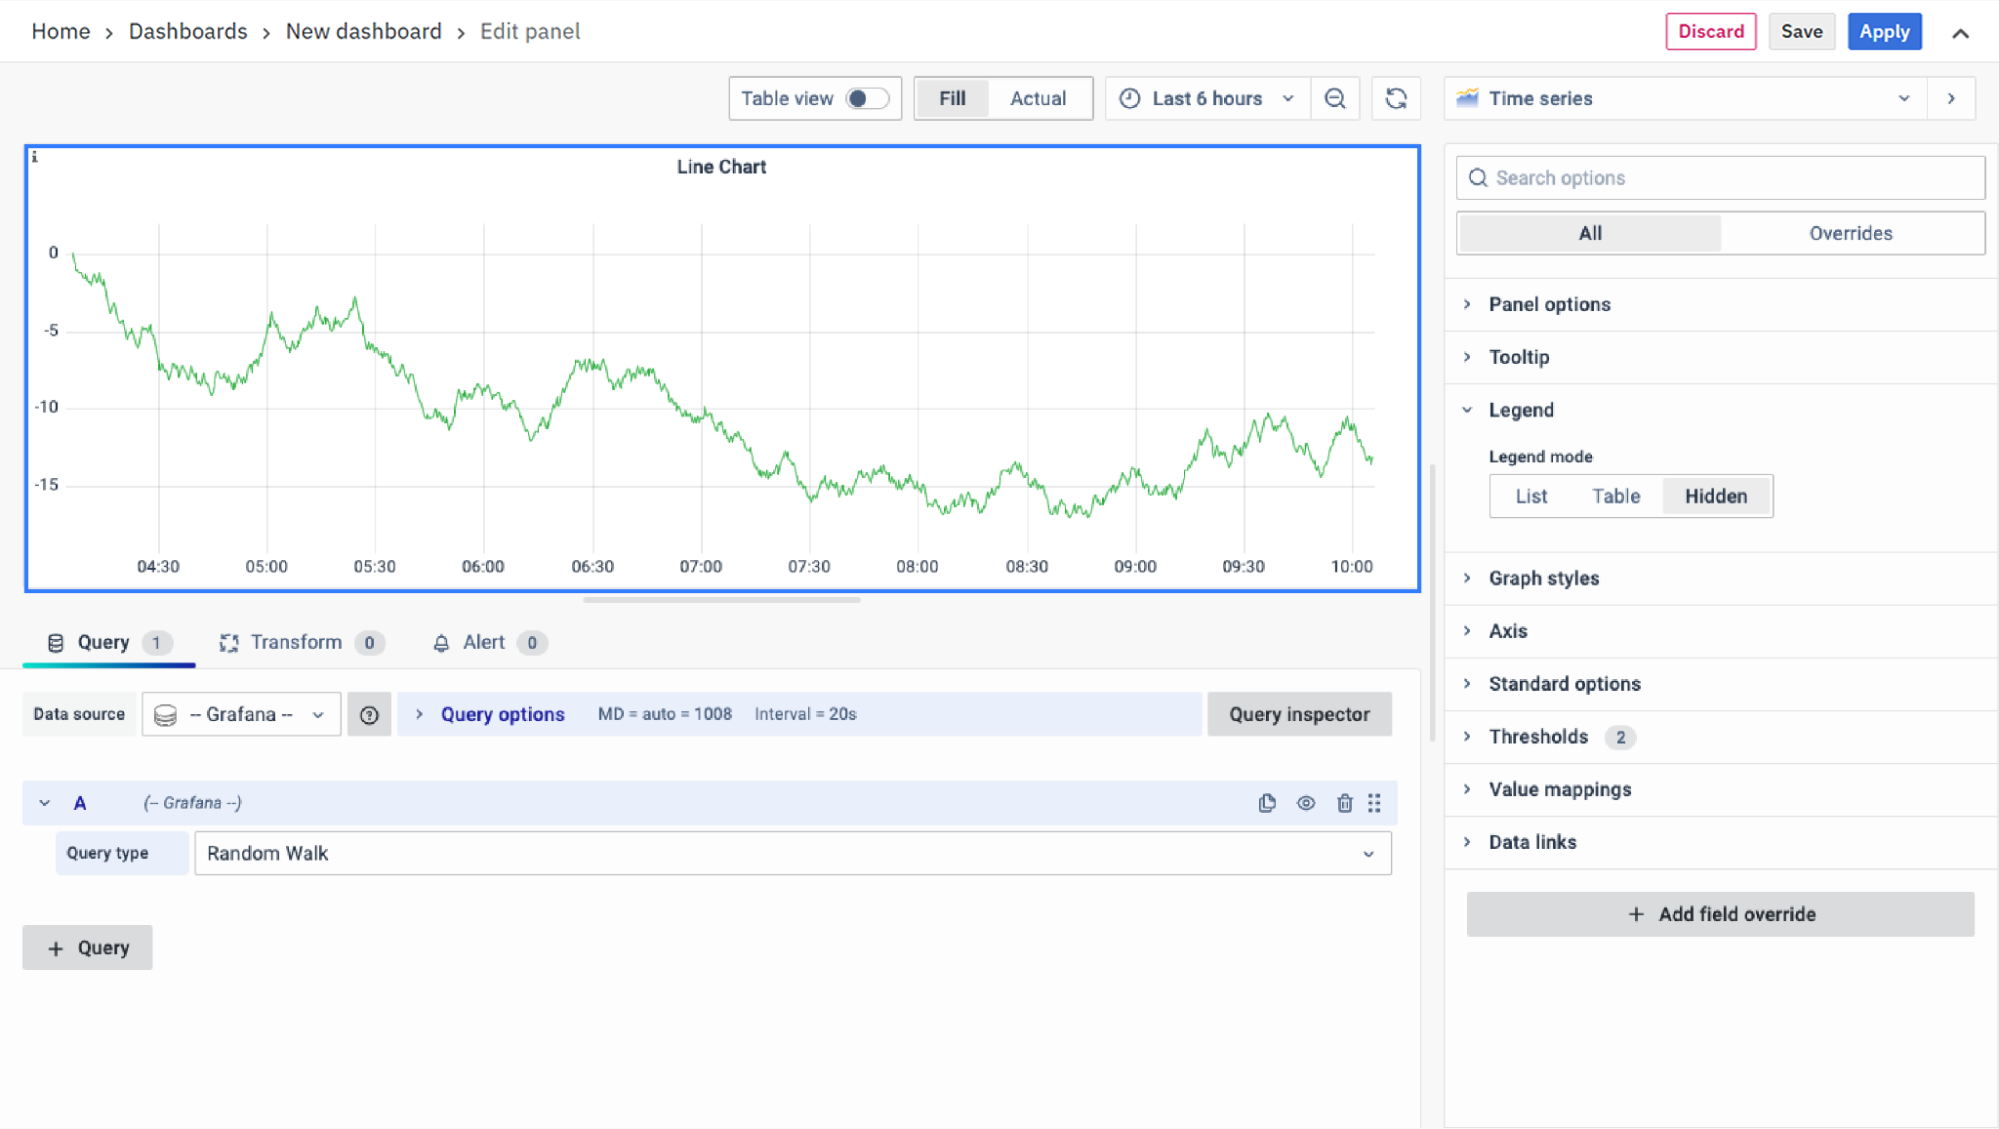Image resolution: width=1999 pixels, height=1129 pixels.
Task: Click the refresh dashboard icon
Action: coord(1396,98)
